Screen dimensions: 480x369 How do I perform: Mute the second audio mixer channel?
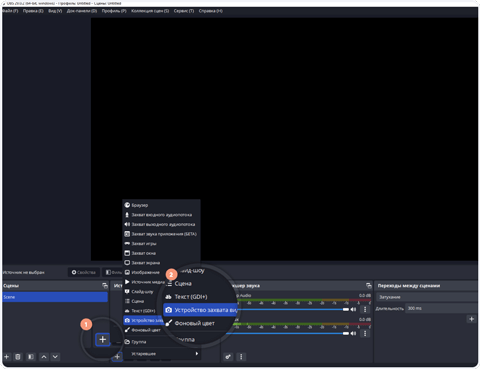(x=353, y=333)
